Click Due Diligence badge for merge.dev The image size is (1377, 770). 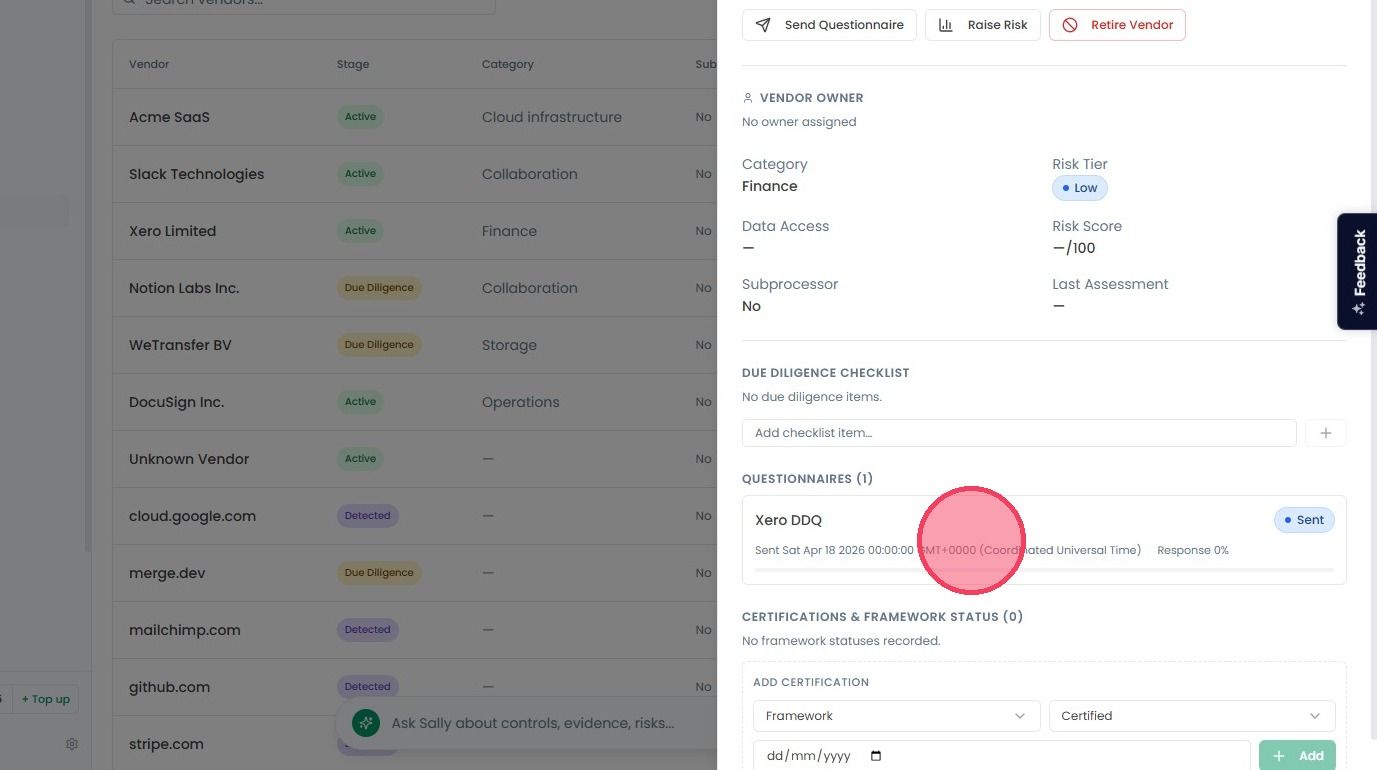379,573
